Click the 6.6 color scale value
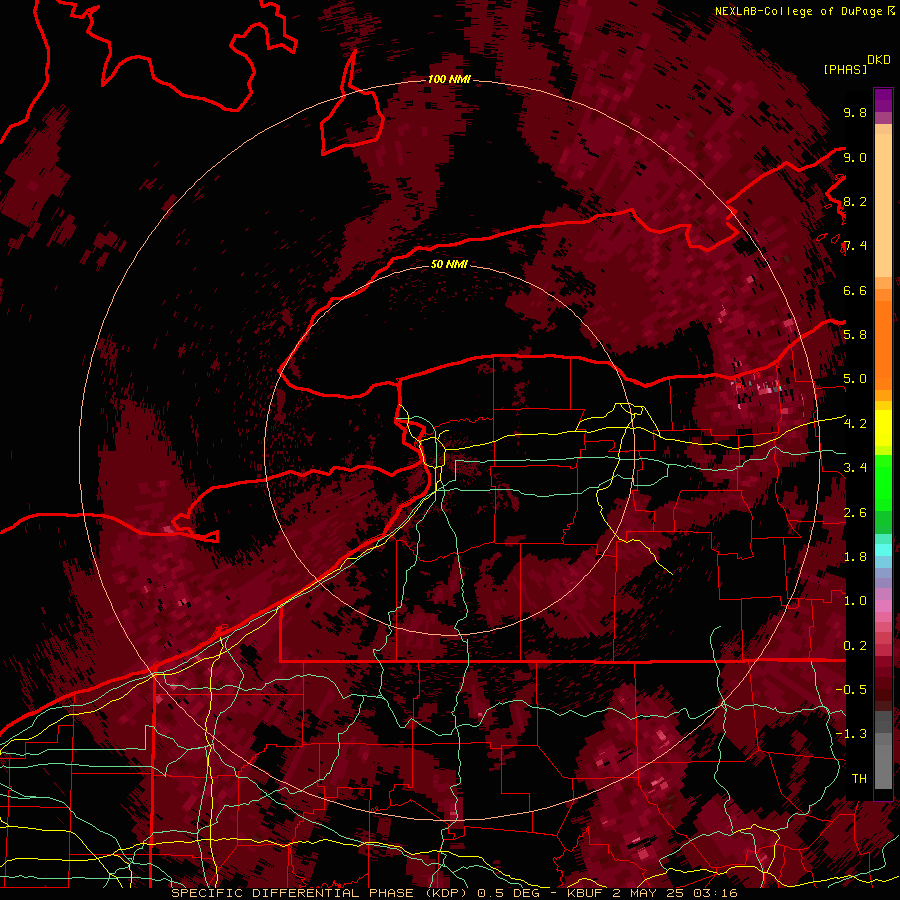This screenshot has width=900, height=900. (x=855, y=290)
